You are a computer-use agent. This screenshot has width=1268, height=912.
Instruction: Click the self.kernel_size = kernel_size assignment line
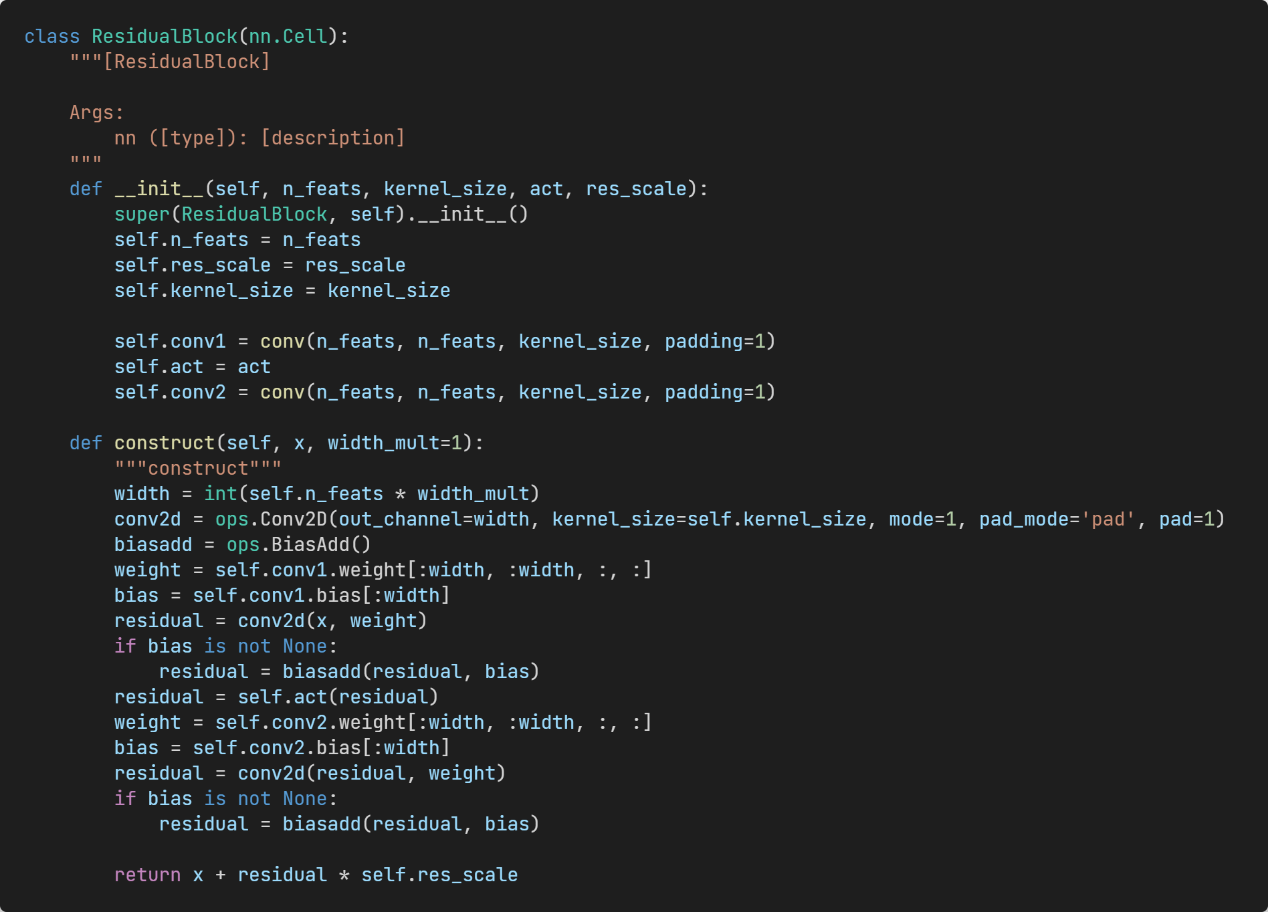(282, 290)
